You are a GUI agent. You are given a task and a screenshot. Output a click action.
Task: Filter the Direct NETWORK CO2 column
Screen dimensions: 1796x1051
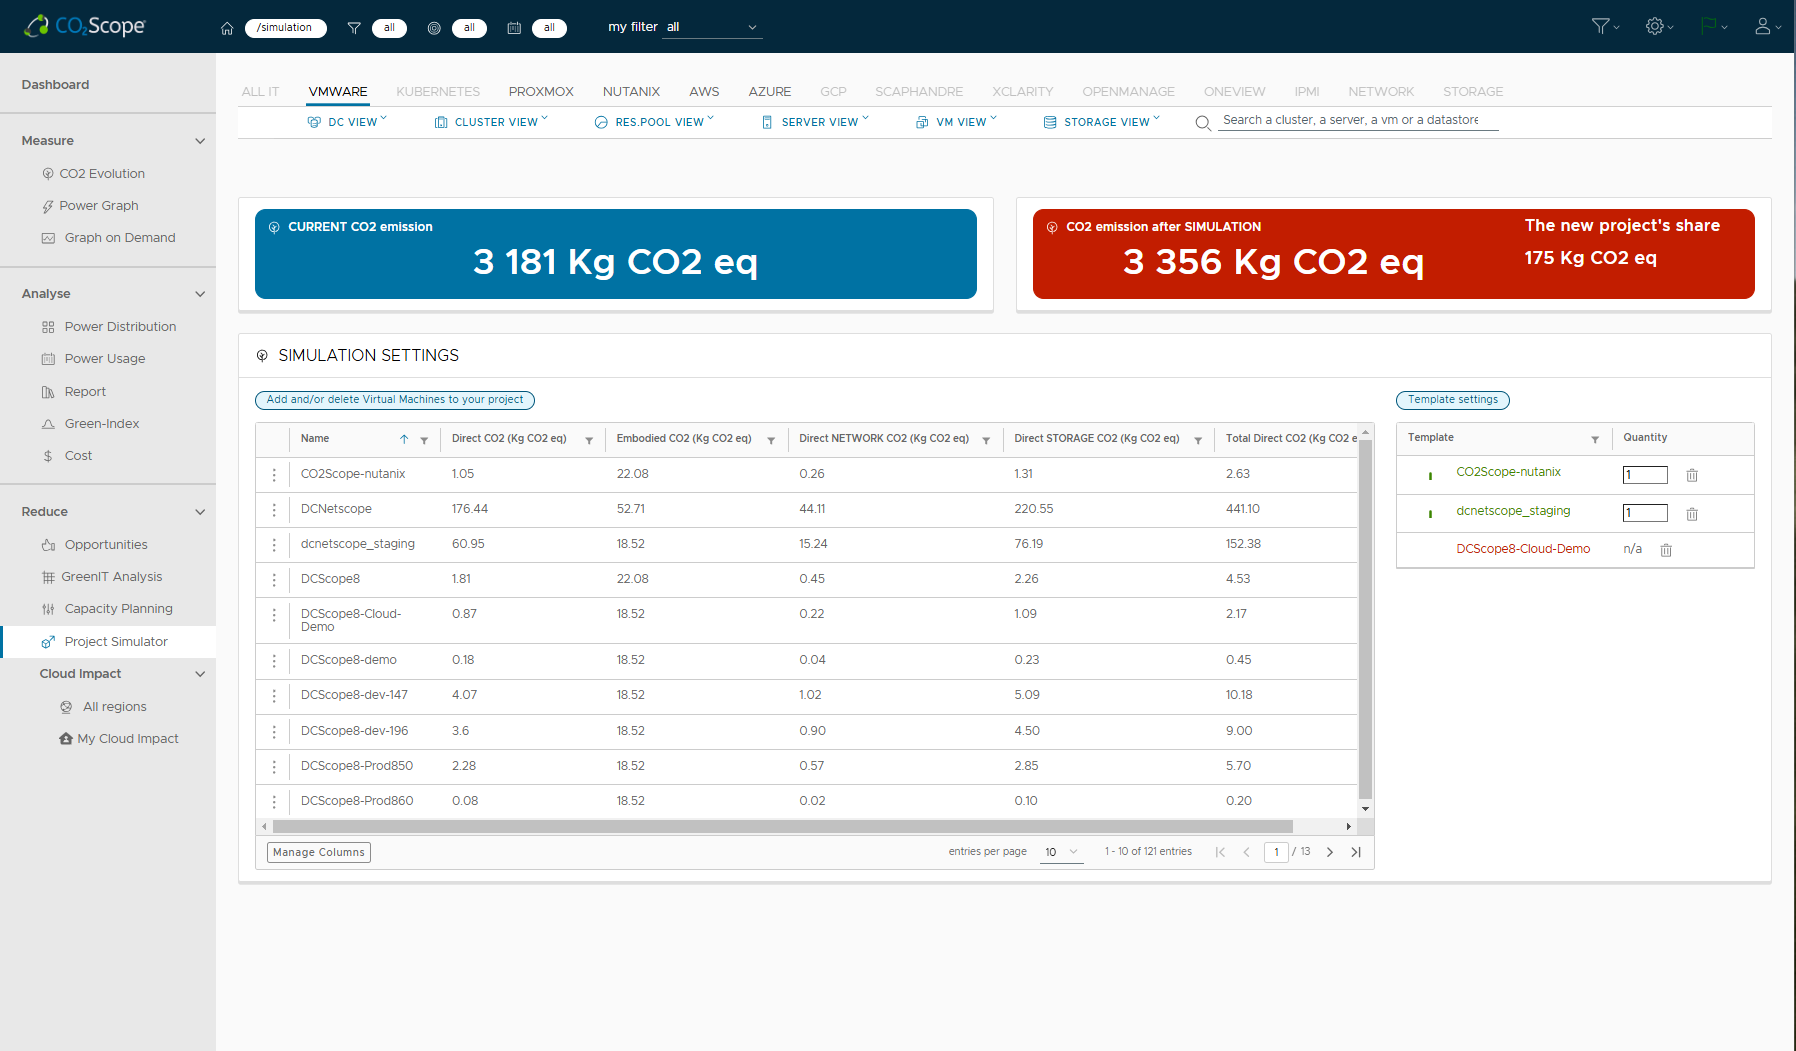pos(986,440)
